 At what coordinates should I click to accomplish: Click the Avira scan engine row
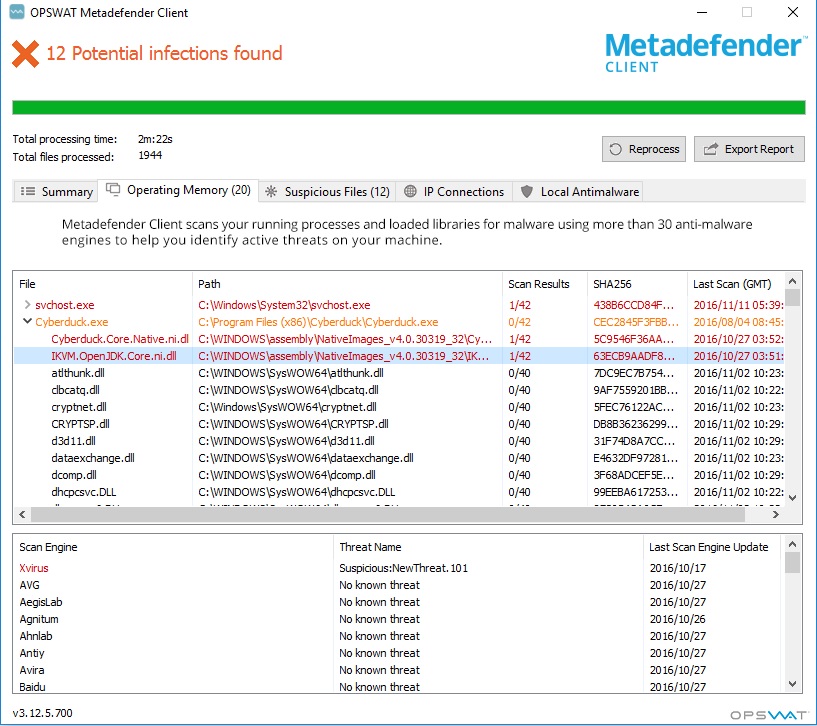399,670
